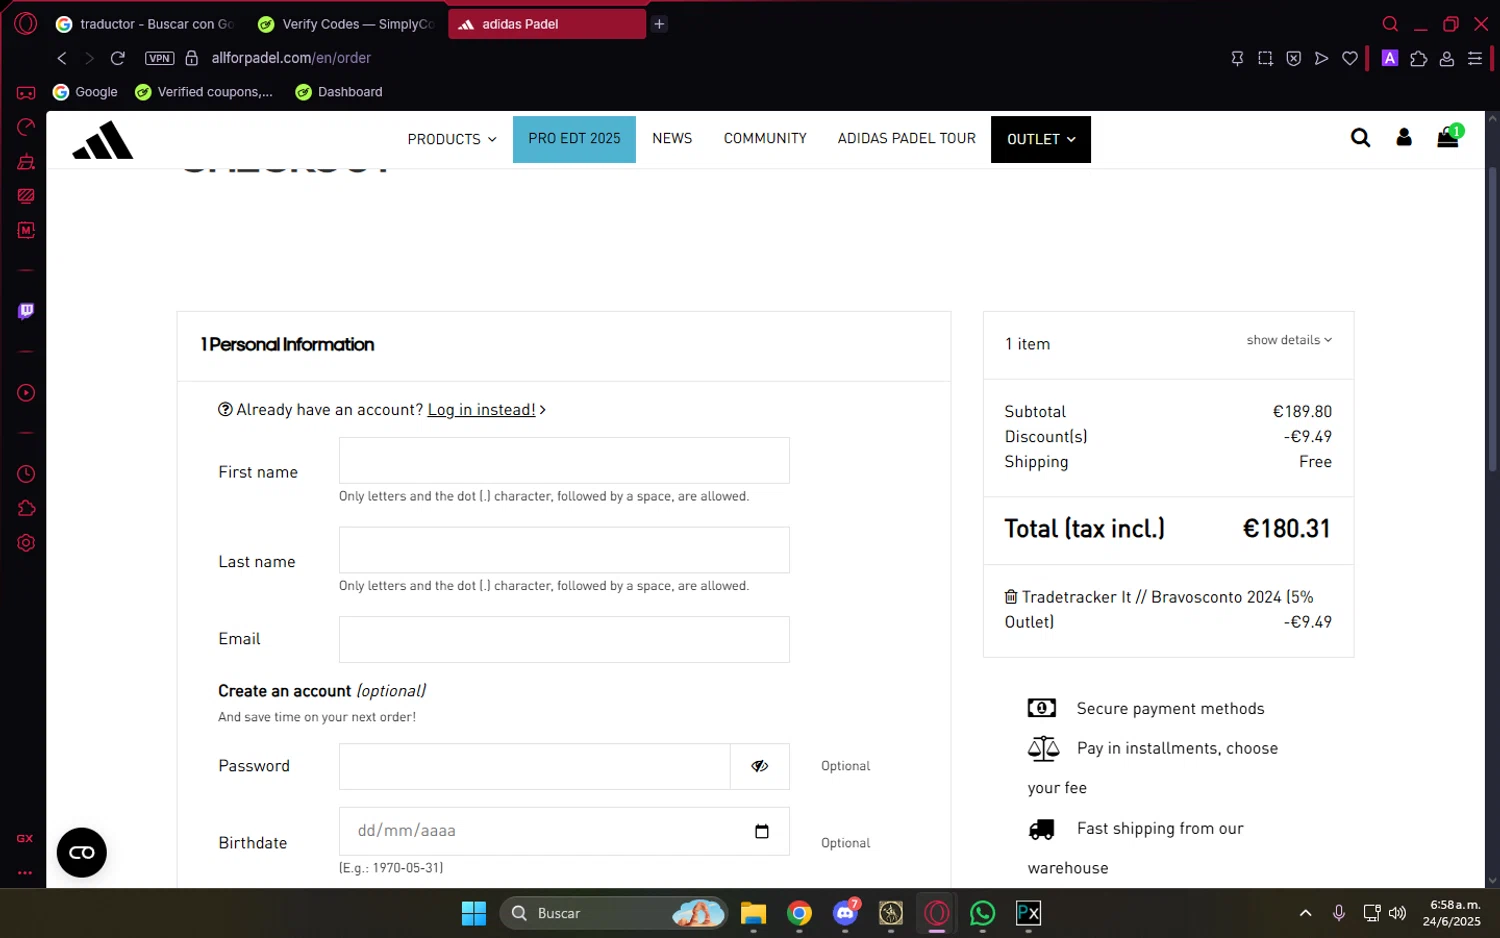Expand the OUTLET menu

pos(1041,139)
